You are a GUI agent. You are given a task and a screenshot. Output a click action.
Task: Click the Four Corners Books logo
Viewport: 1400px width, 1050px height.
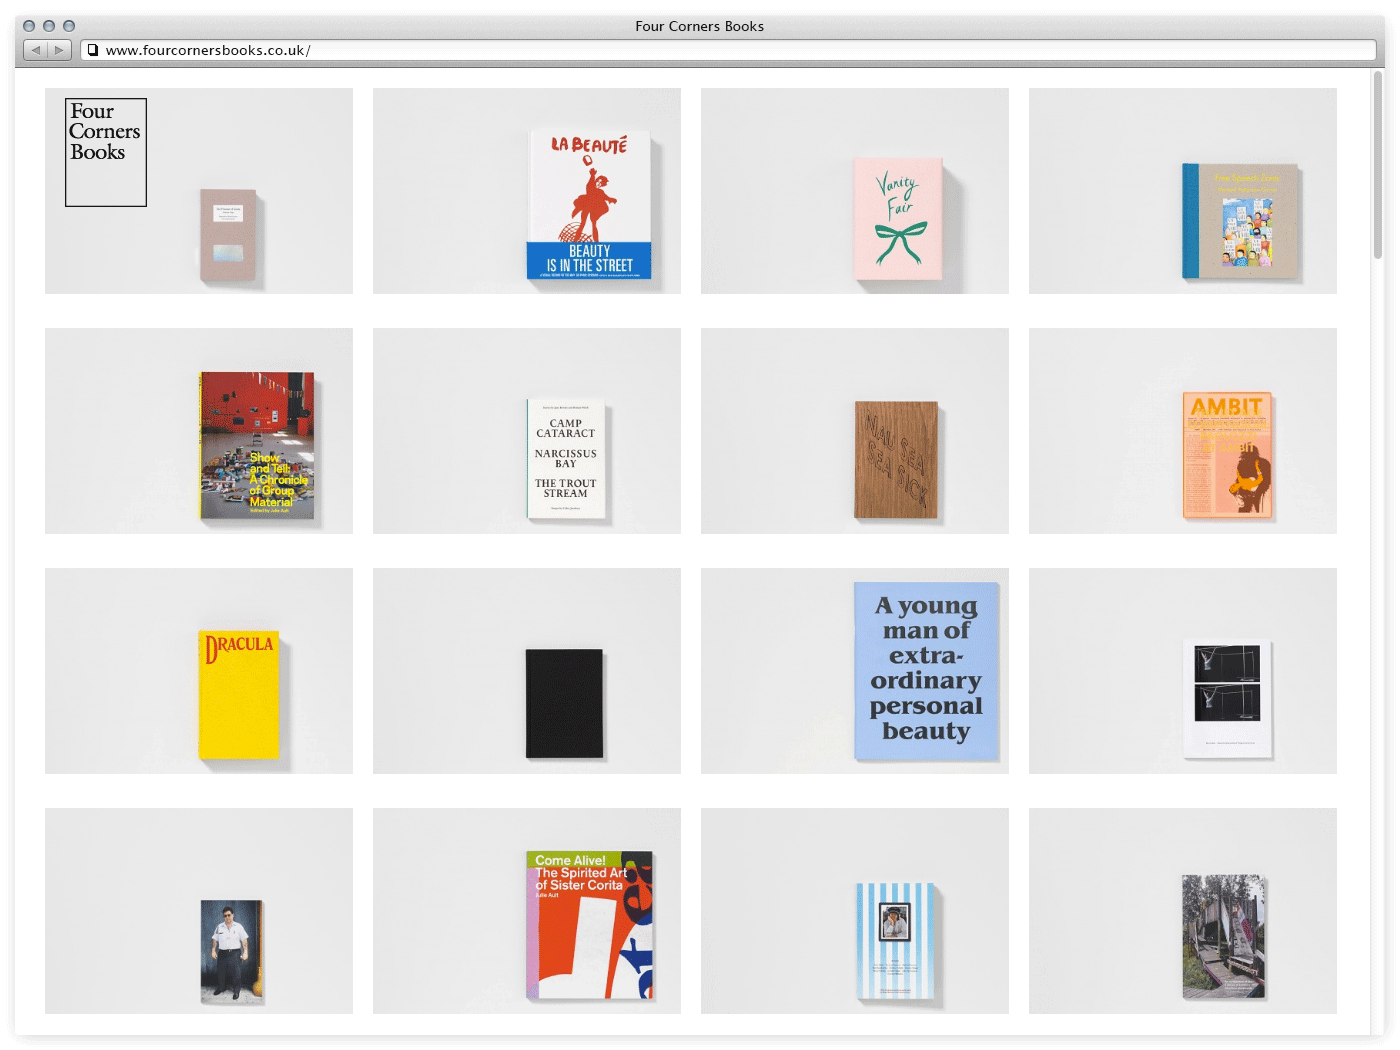(x=106, y=152)
